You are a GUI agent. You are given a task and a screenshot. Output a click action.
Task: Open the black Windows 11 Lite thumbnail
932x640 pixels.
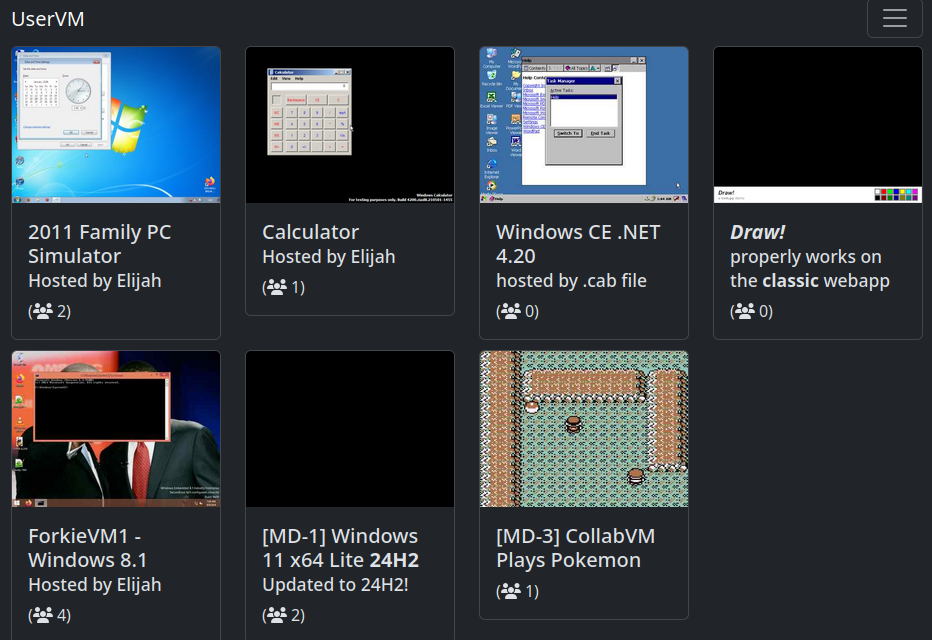pyautogui.click(x=350, y=429)
